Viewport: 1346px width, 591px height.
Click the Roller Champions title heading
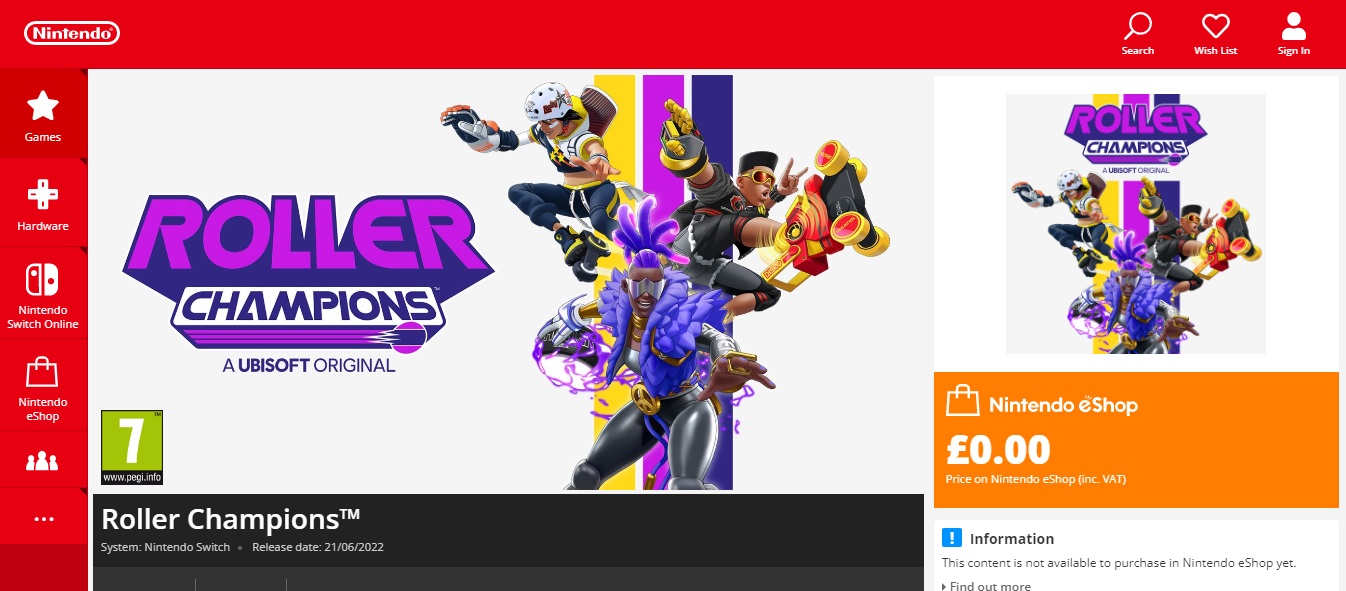231,519
